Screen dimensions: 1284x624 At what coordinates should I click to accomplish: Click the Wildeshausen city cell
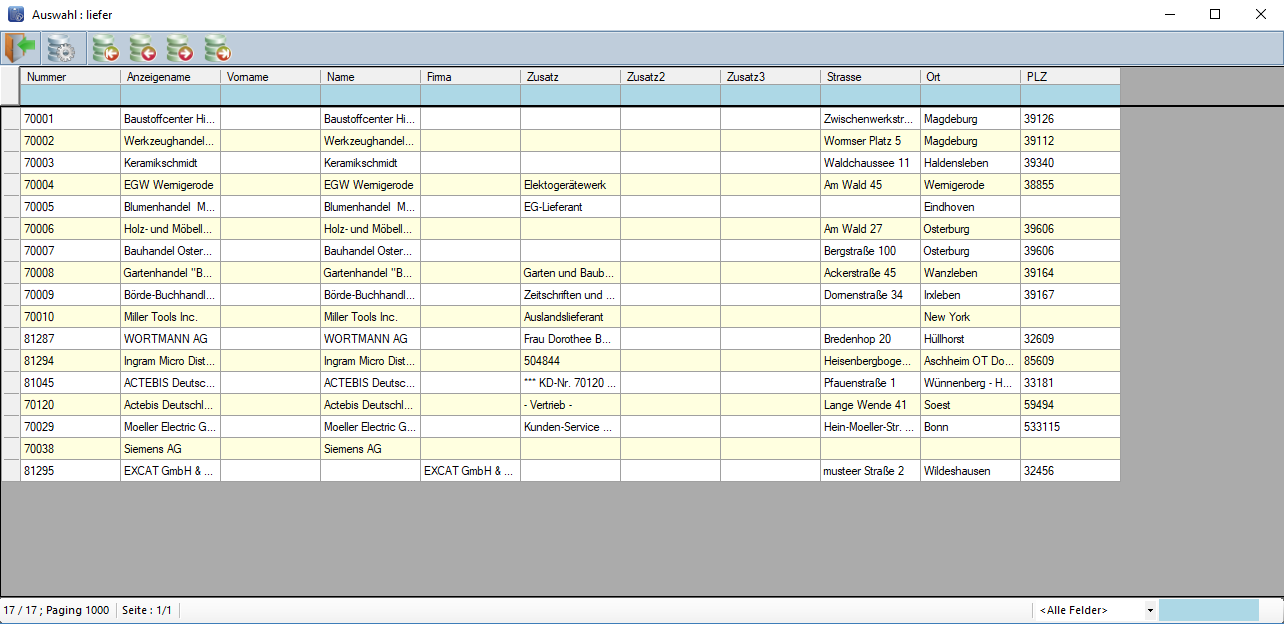(x=970, y=471)
